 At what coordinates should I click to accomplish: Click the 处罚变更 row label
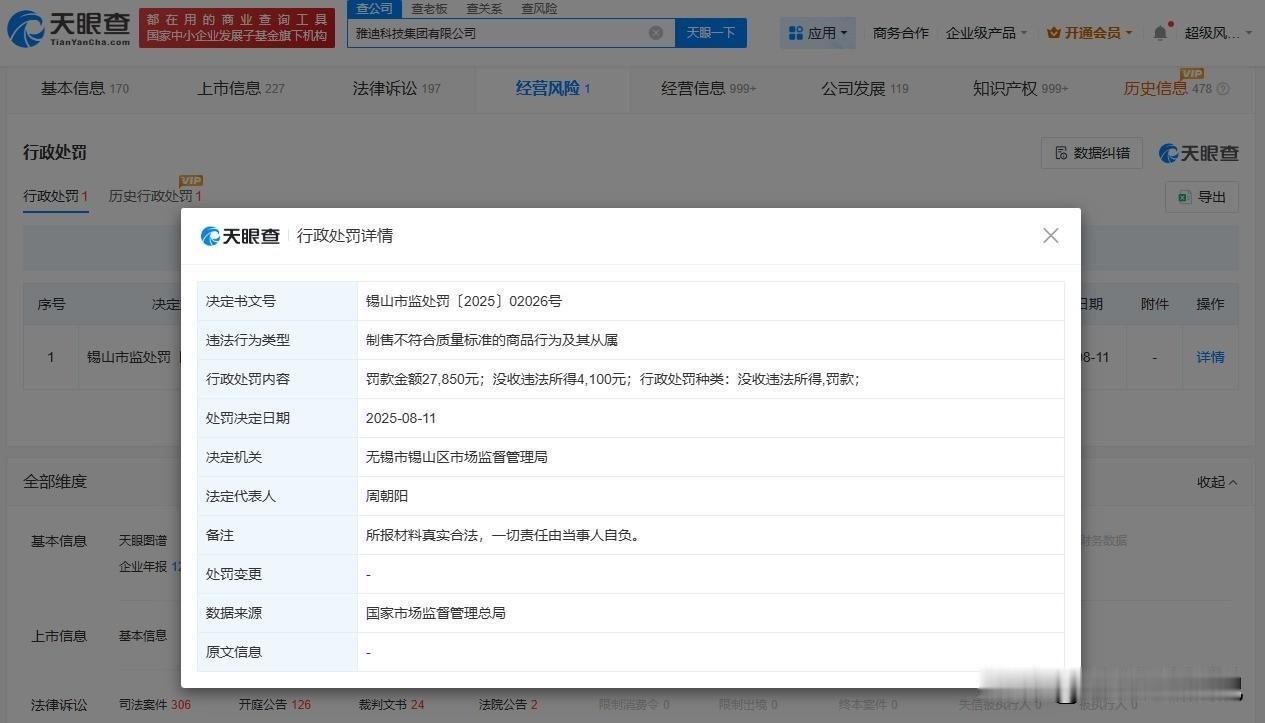[x=234, y=574]
